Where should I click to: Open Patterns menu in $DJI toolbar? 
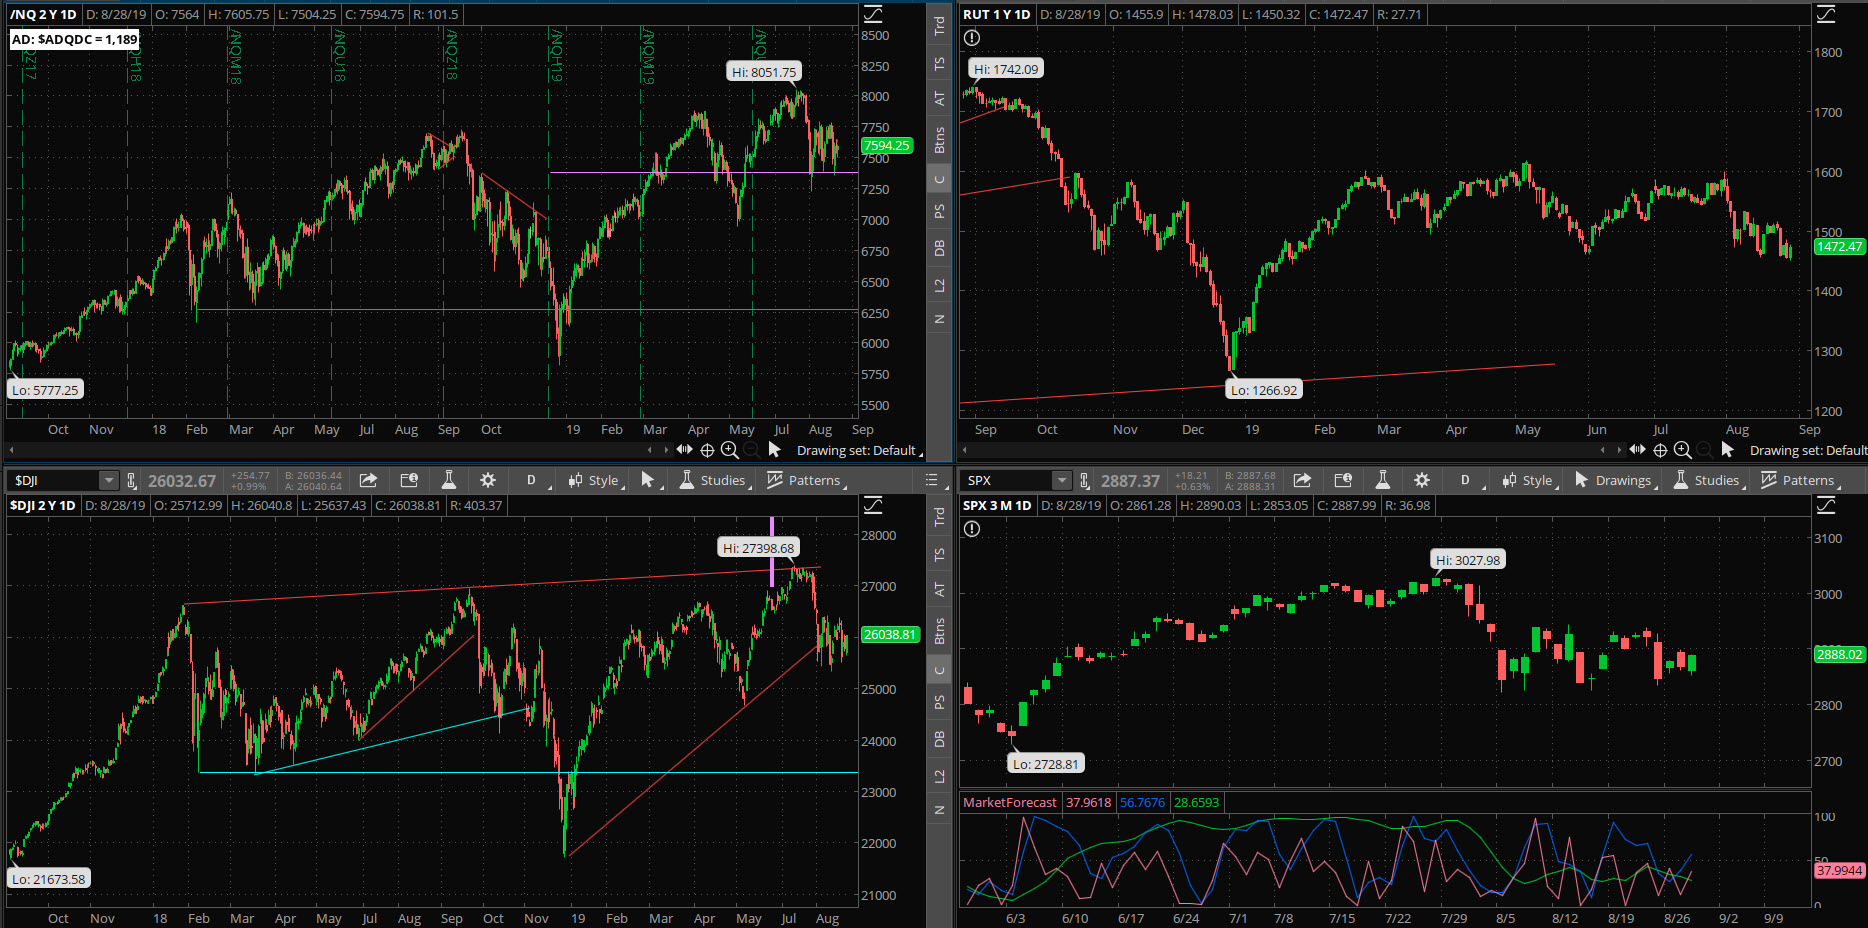click(806, 480)
